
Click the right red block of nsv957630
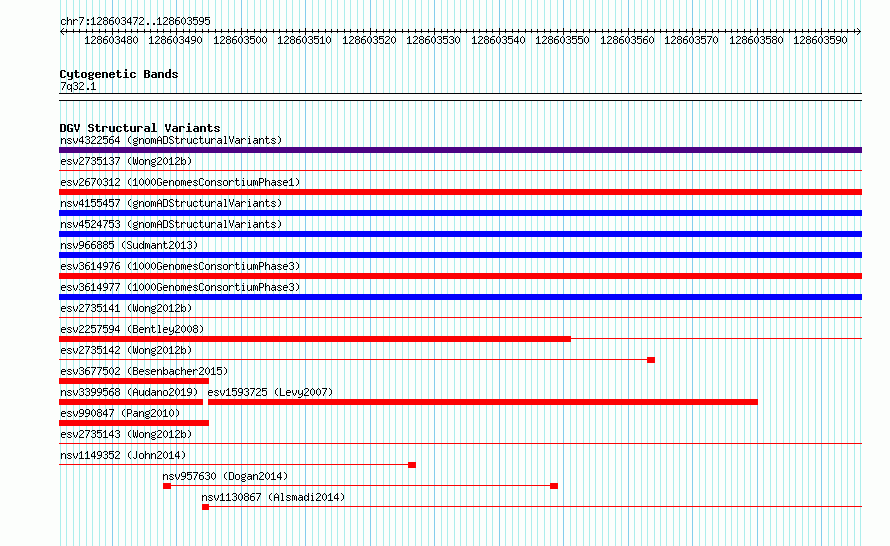click(x=554, y=486)
